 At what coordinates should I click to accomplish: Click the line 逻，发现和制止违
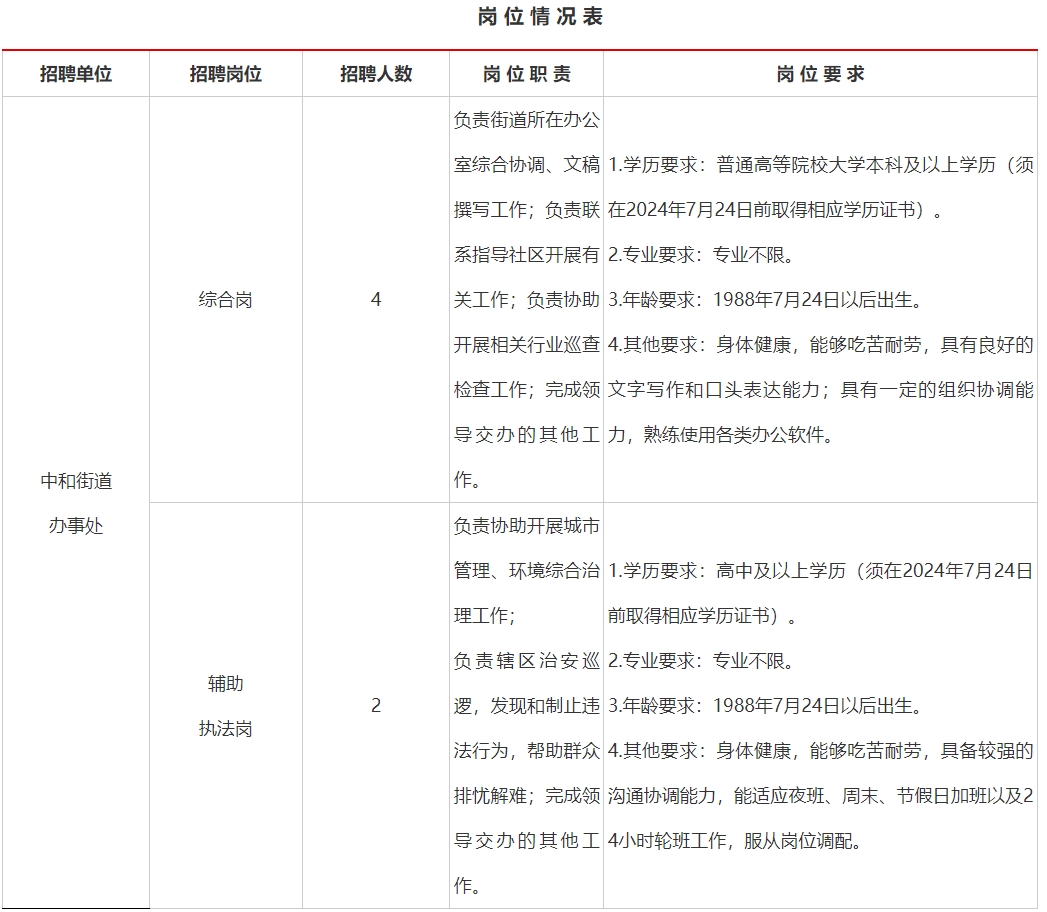pos(527,706)
